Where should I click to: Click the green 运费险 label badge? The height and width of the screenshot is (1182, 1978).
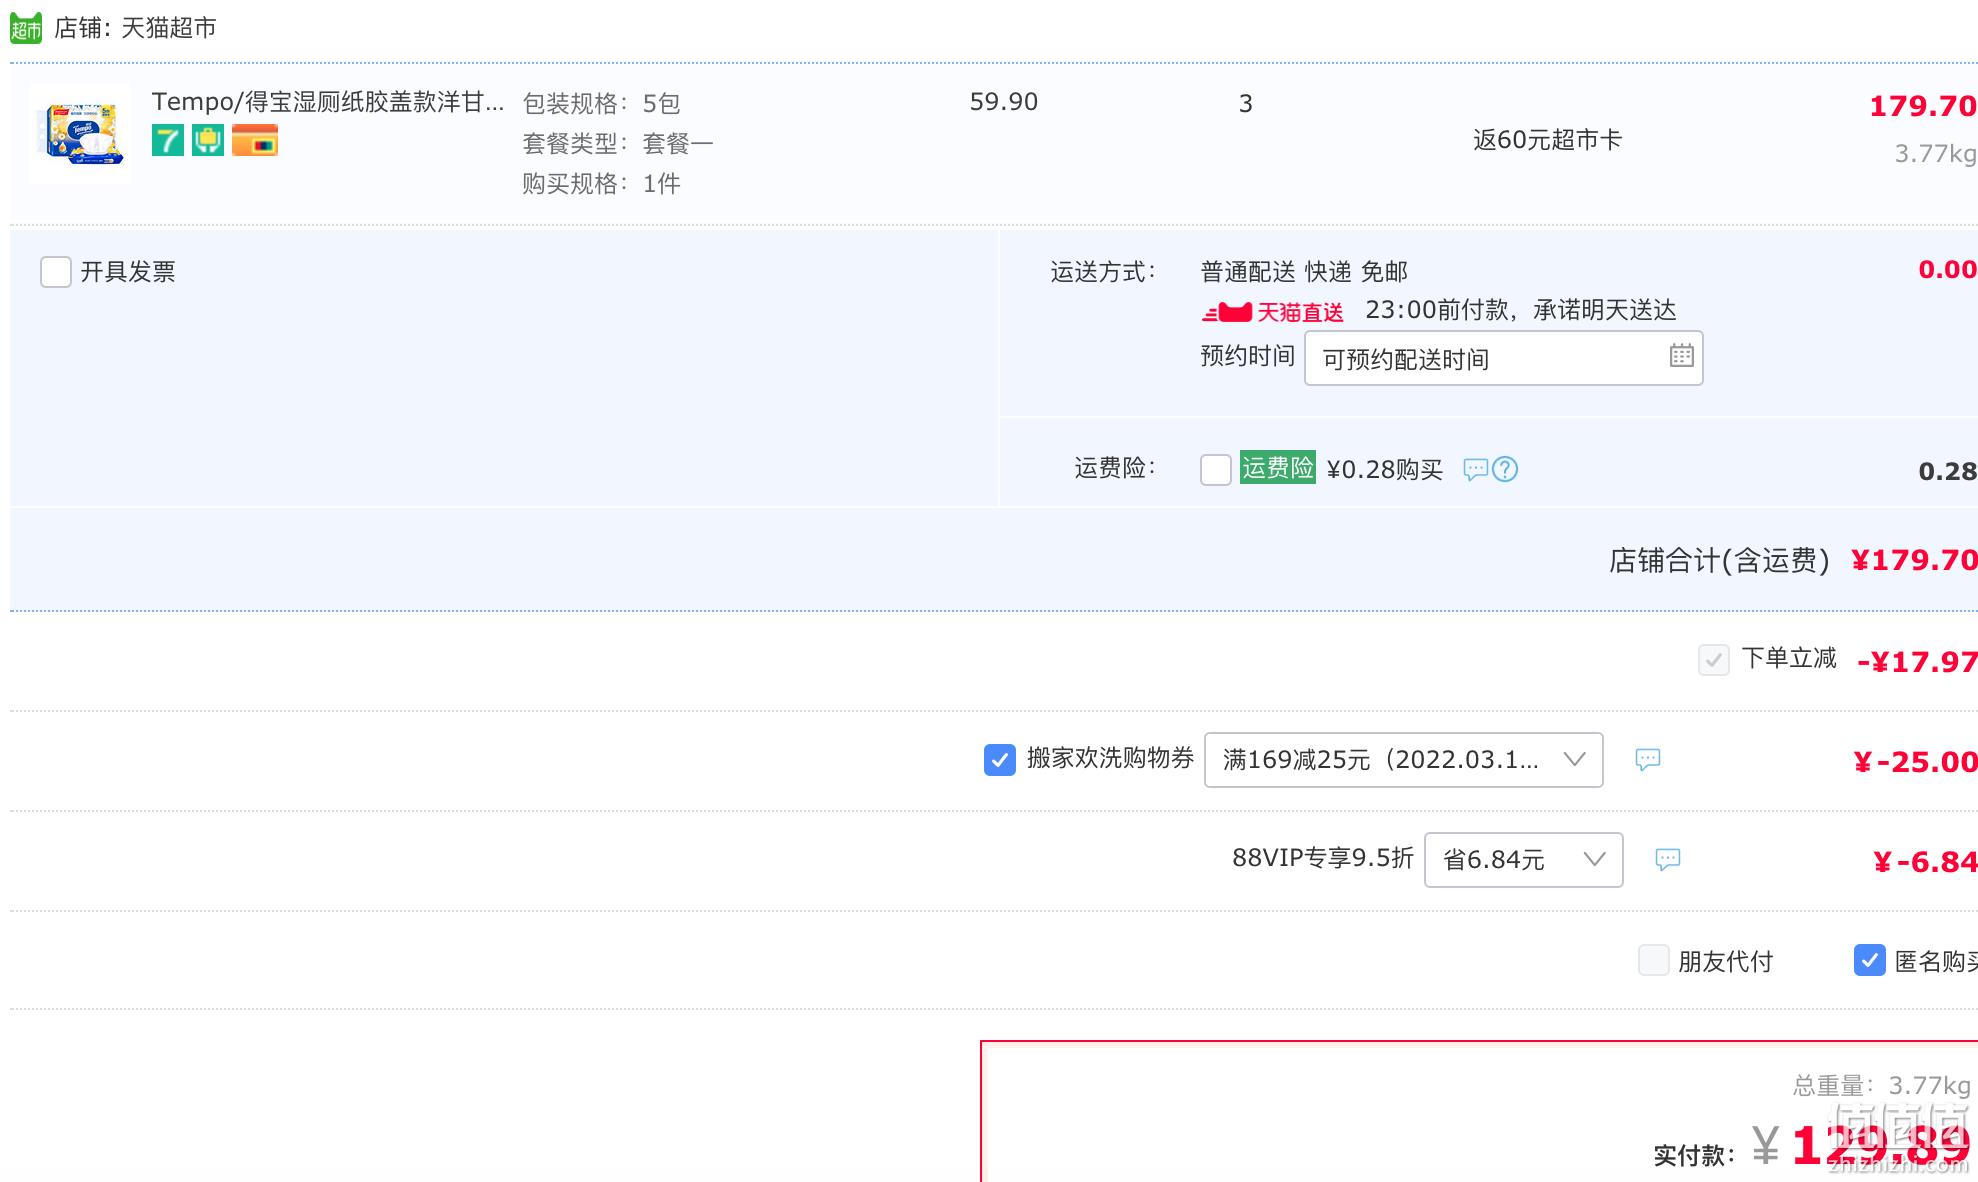[x=1277, y=467]
